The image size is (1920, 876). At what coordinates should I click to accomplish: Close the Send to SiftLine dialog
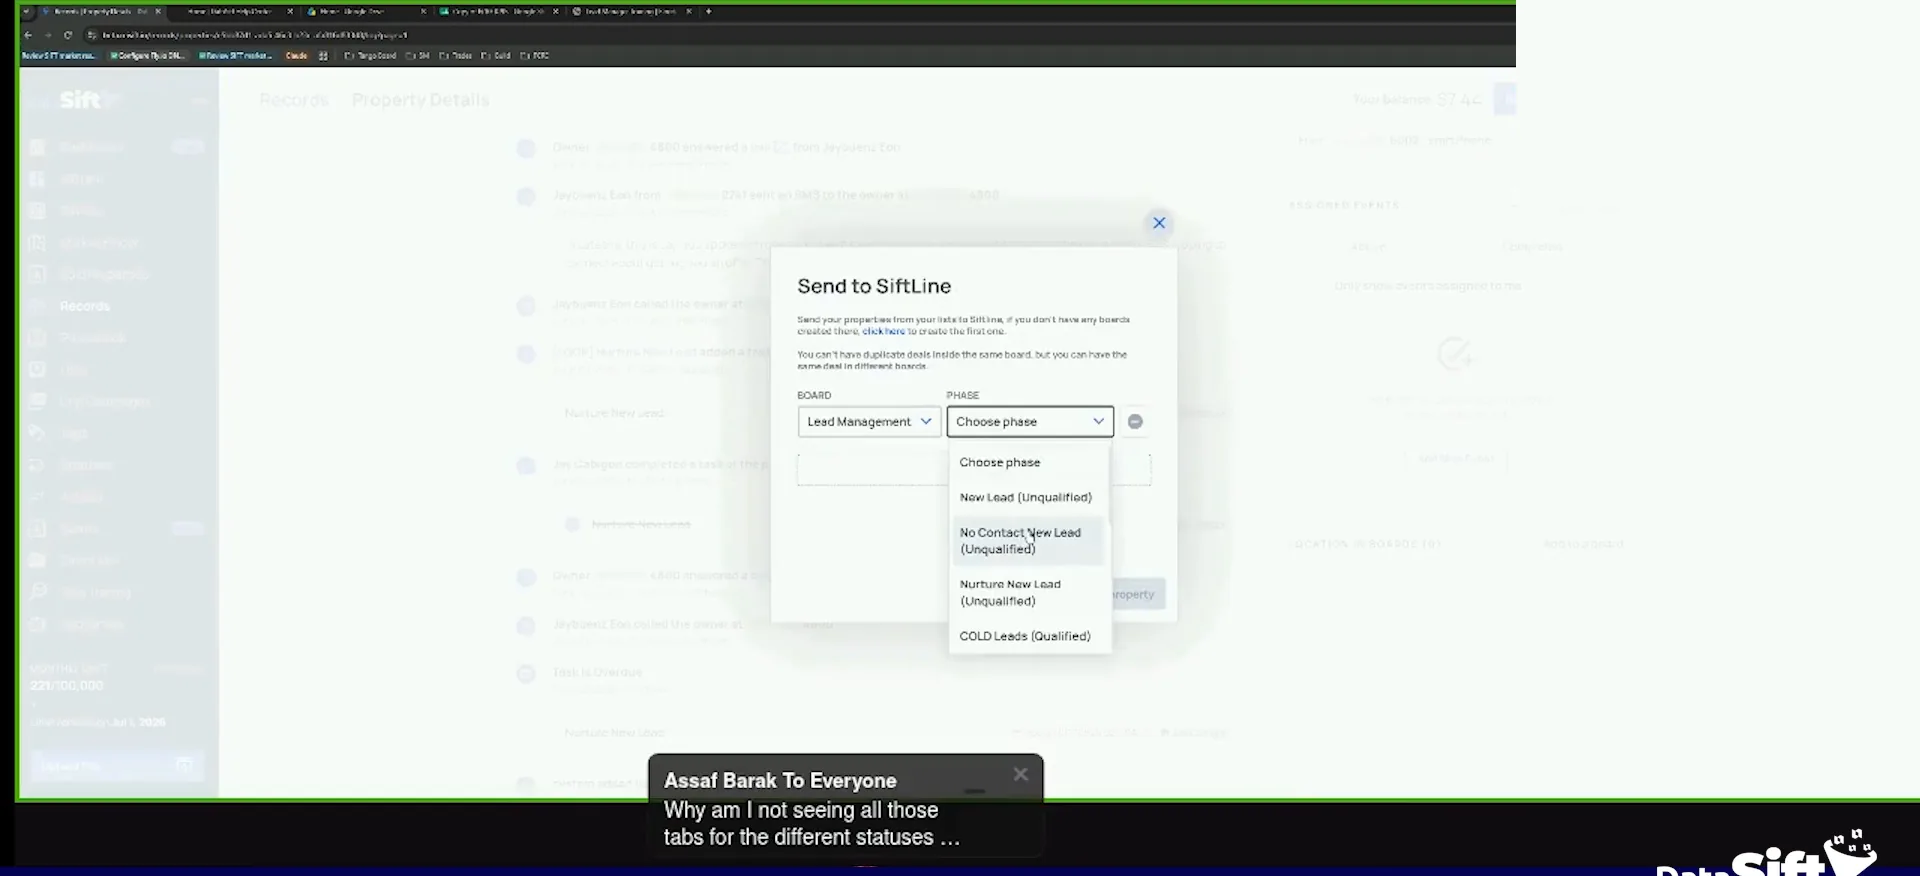pos(1159,223)
